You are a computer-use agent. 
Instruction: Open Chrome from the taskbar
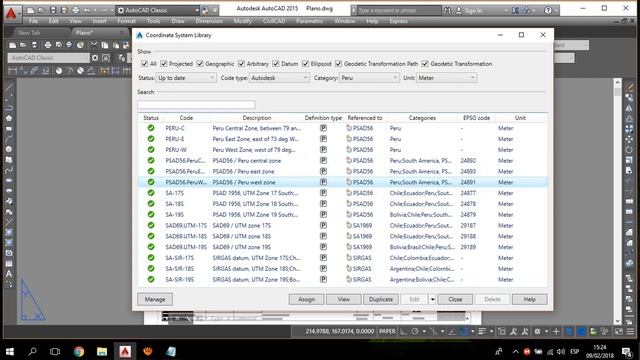point(79,351)
